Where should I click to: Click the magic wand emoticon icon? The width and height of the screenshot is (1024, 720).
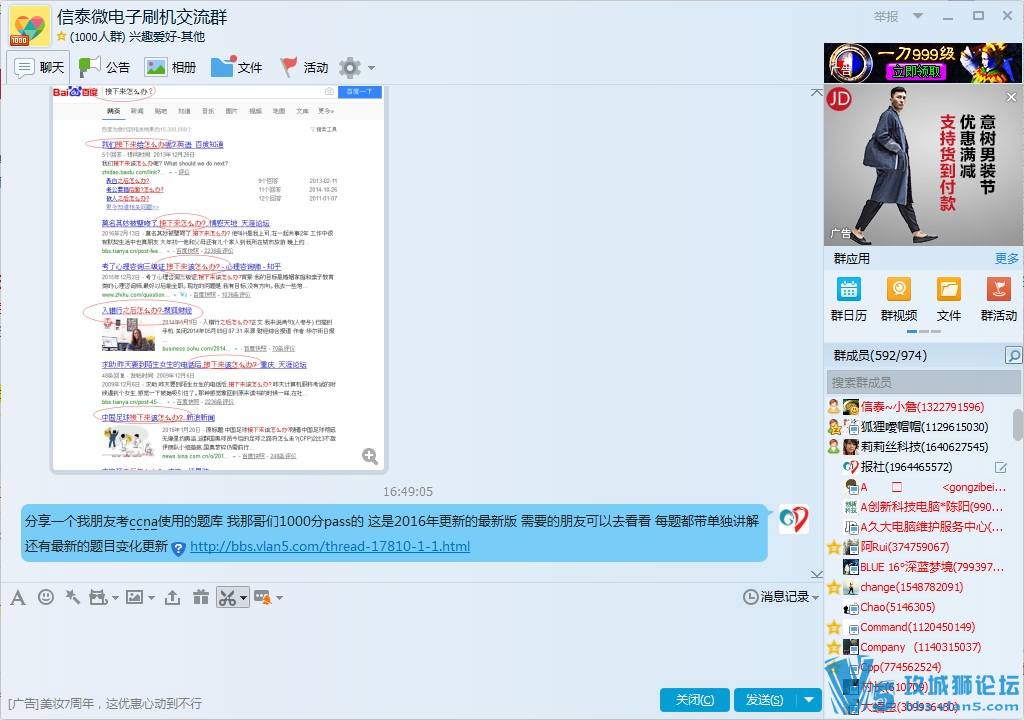(72, 597)
